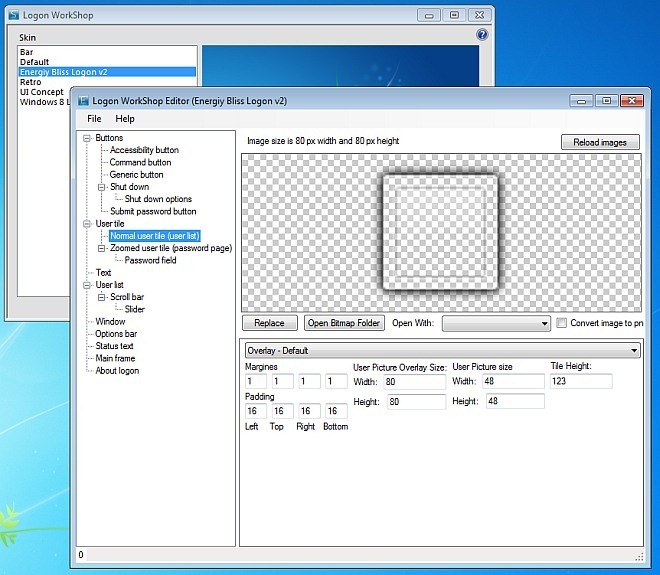Image resolution: width=660 pixels, height=575 pixels.
Task: Select the Retro skin in Logon WorkShop
Action: [30, 82]
